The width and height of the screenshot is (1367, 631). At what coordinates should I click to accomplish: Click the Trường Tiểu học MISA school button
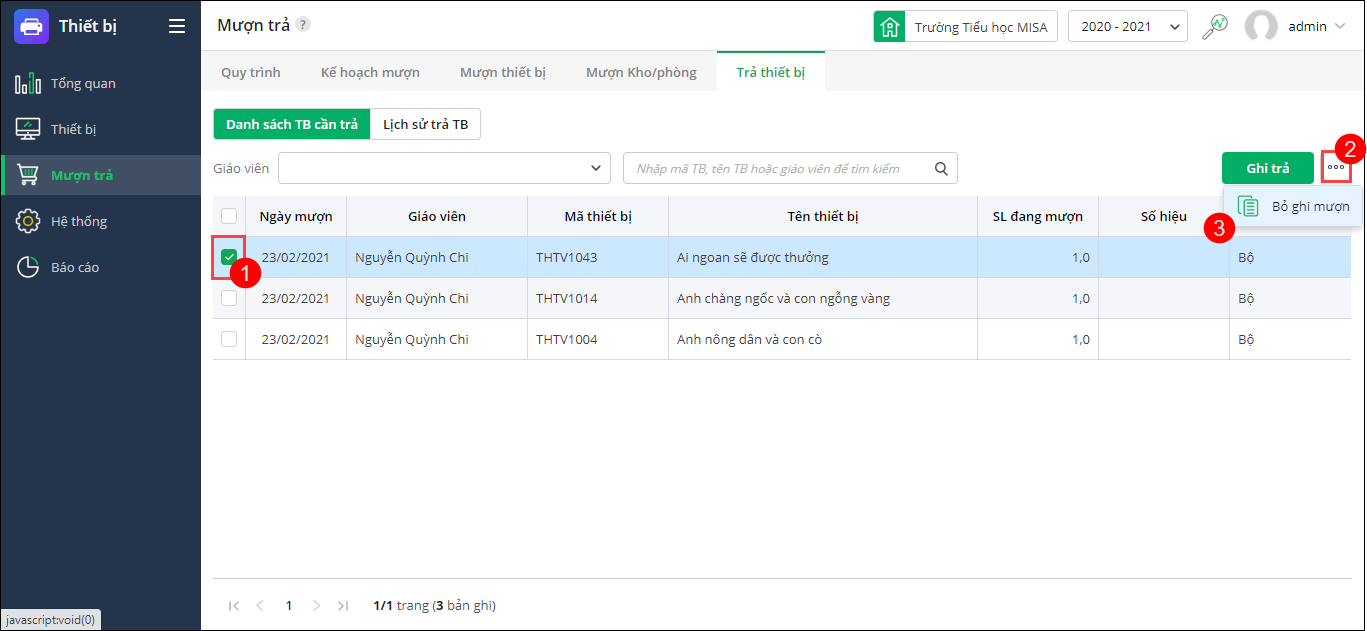pos(966,26)
